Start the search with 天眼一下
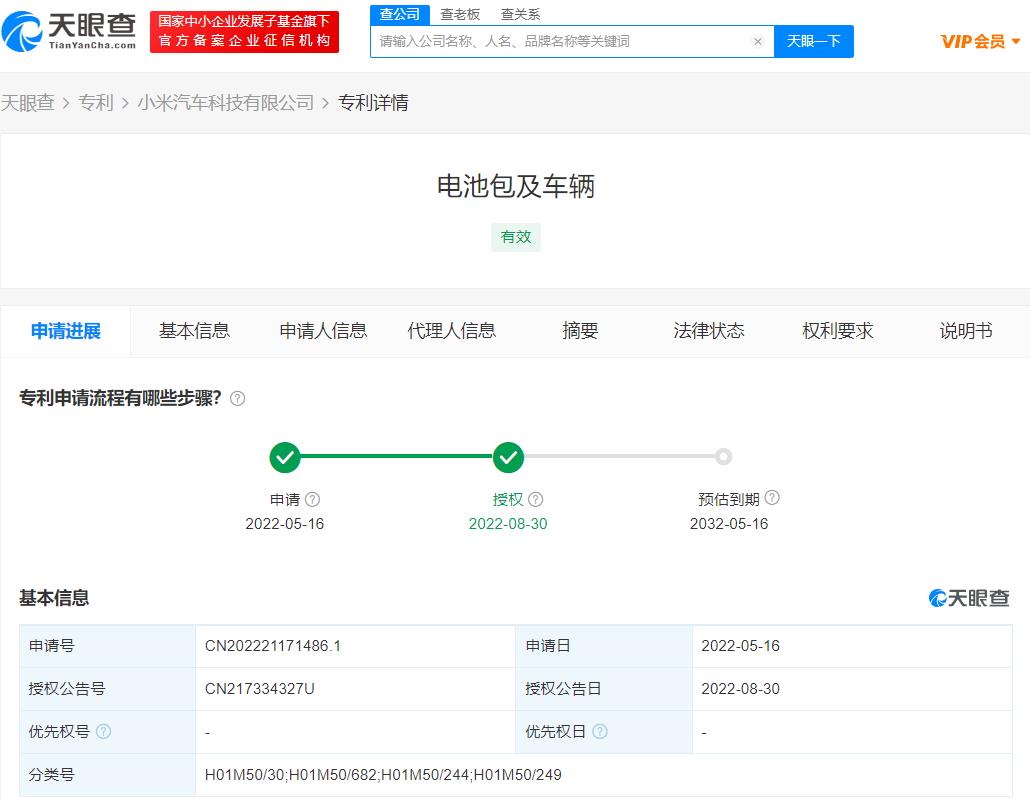This screenshot has width=1030, height=801. [814, 41]
